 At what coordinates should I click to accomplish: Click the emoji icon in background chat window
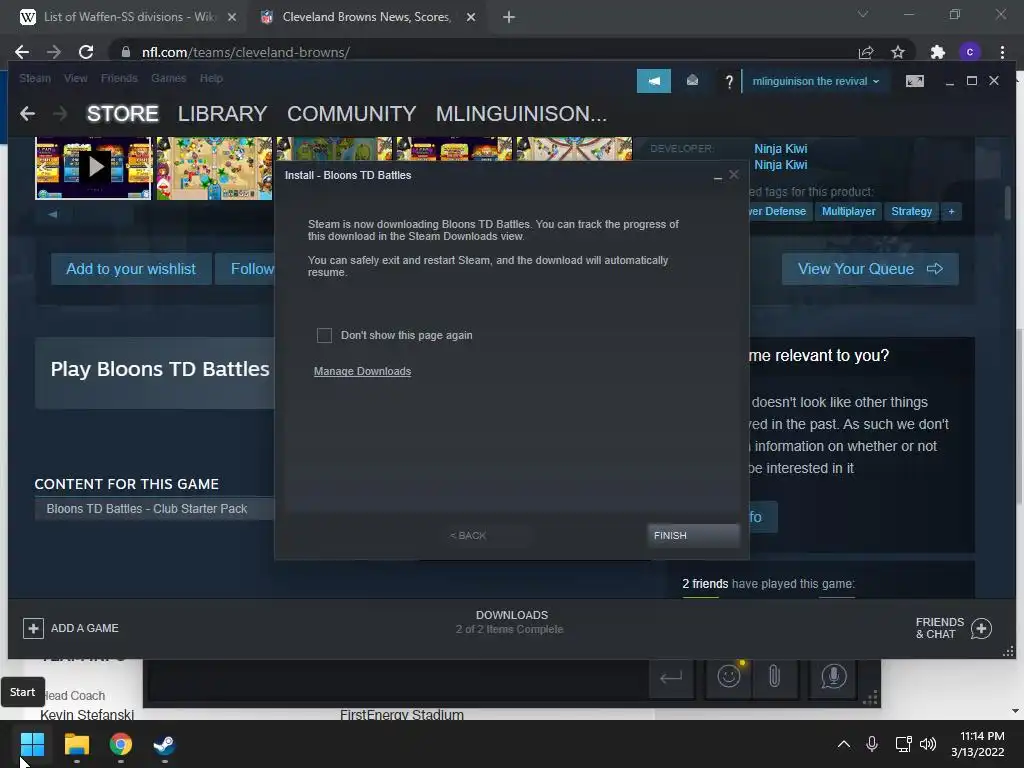point(729,676)
